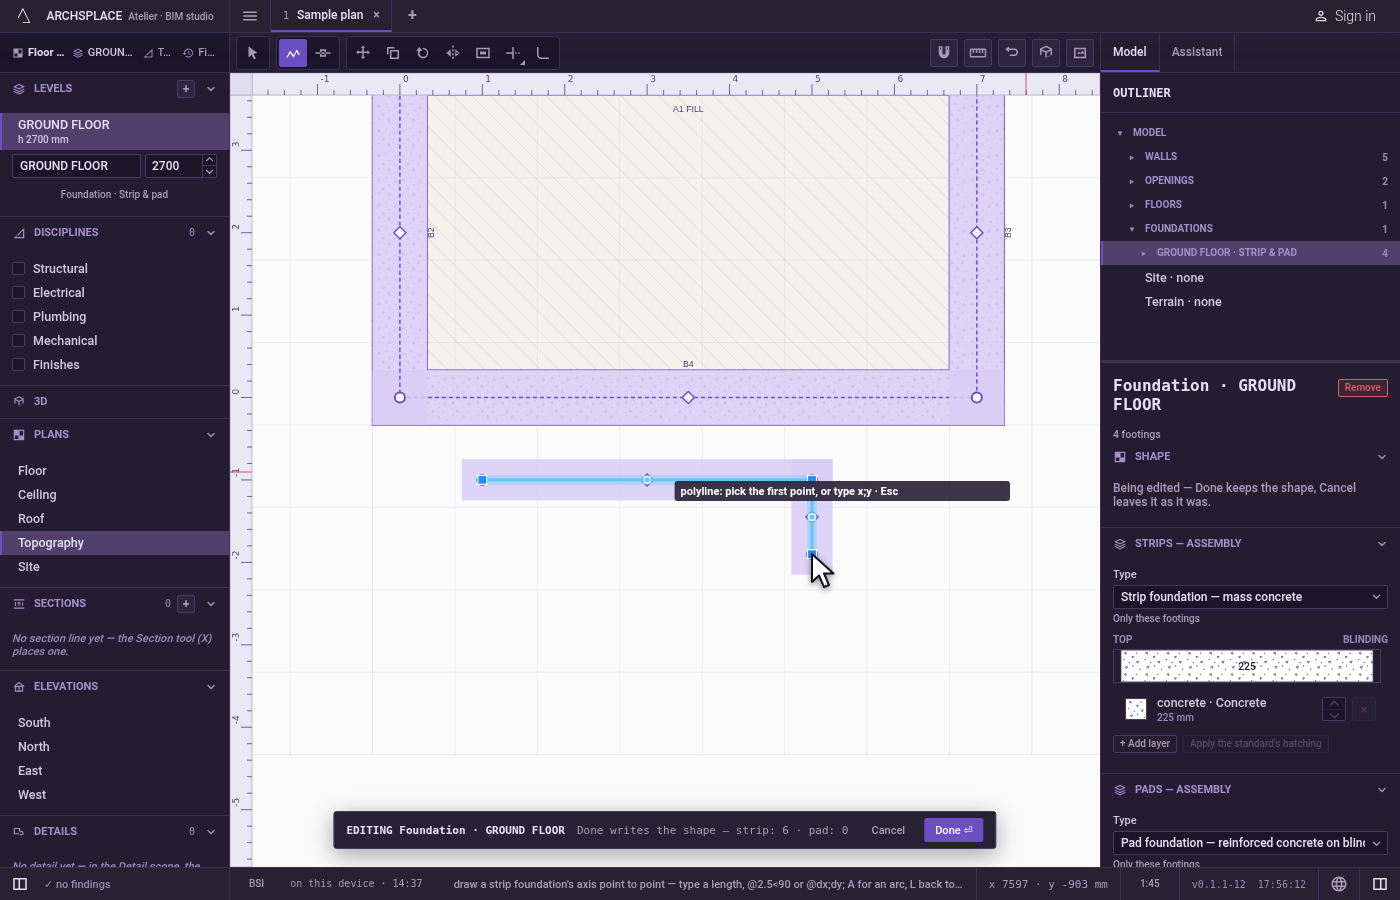Cancel the foundation shape editing
Image resolution: width=1400 pixels, height=900 pixels.
(888, 830)
